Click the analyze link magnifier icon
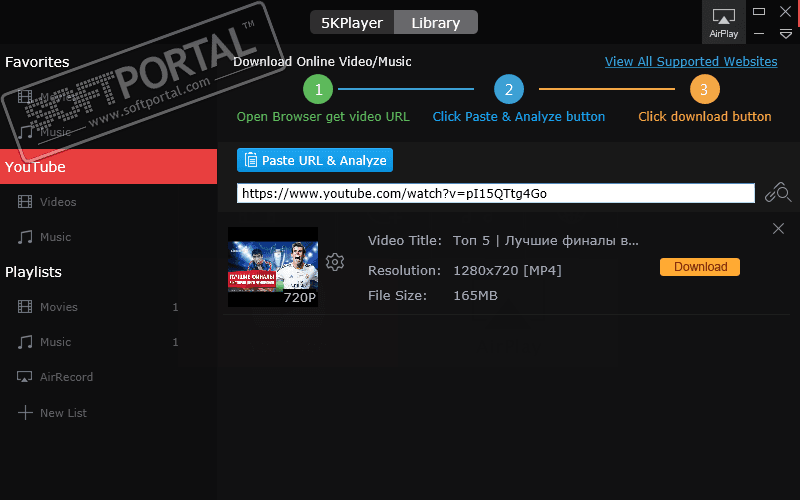Image resolution: width=800 pixels, height=500 pixels. tap(778, 193)
